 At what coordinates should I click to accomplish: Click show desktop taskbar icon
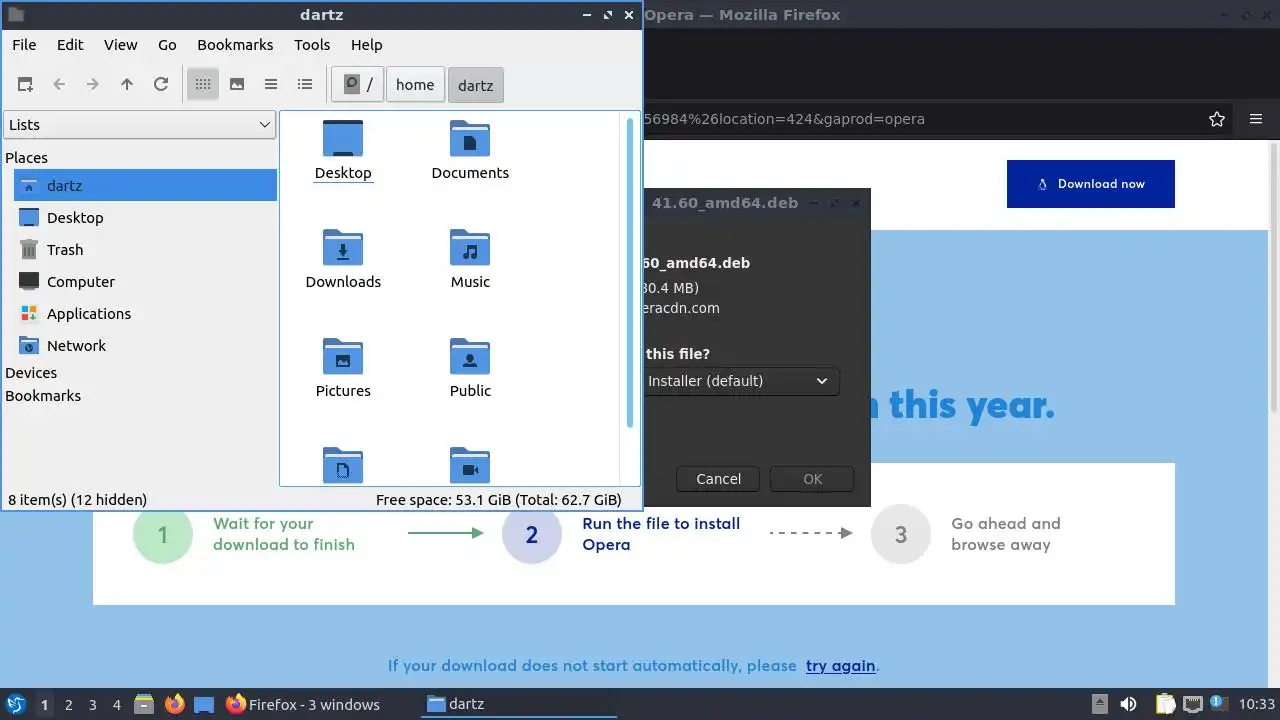204,704
